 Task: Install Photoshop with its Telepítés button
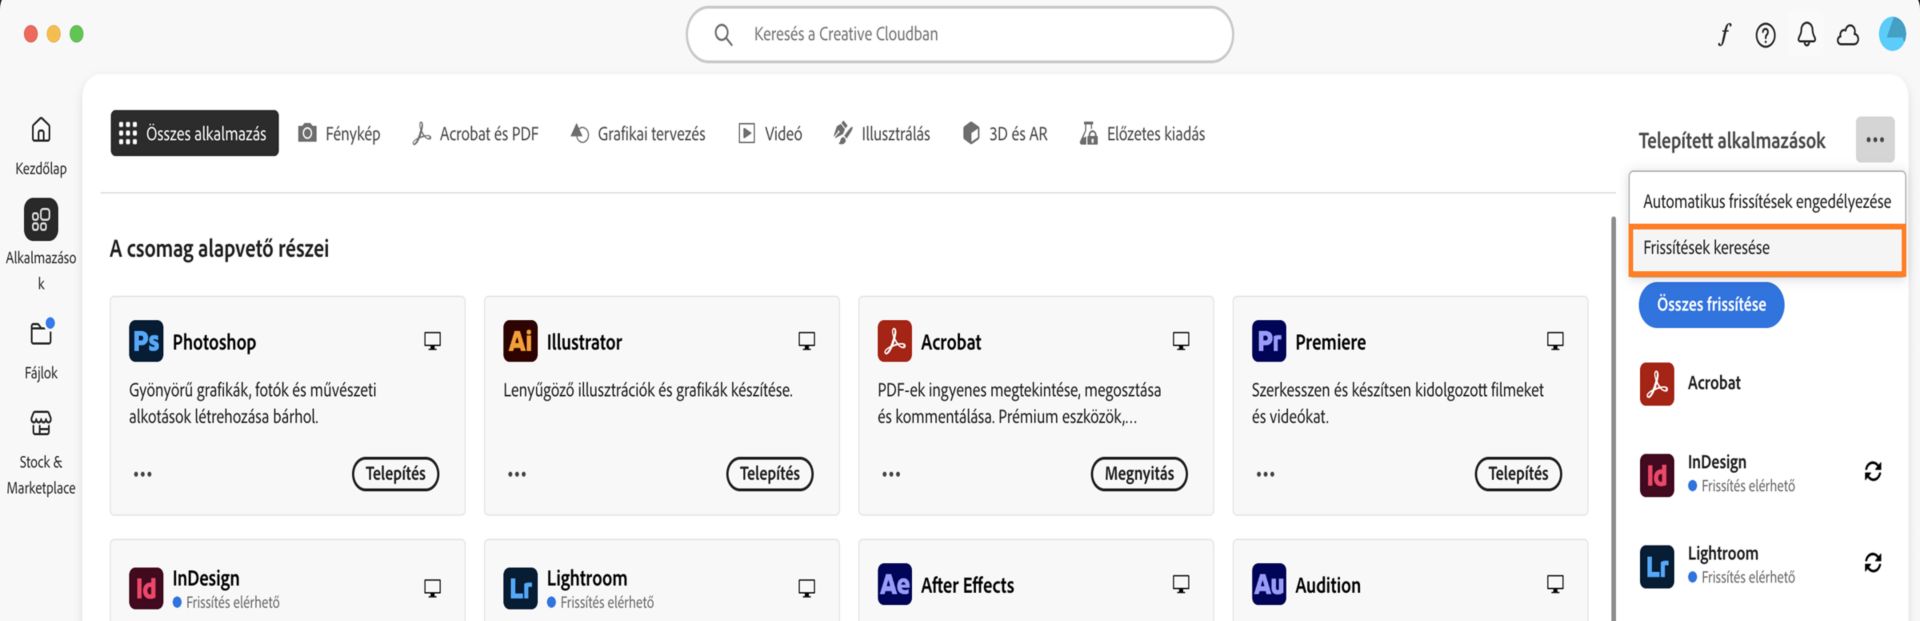[395, 474]
